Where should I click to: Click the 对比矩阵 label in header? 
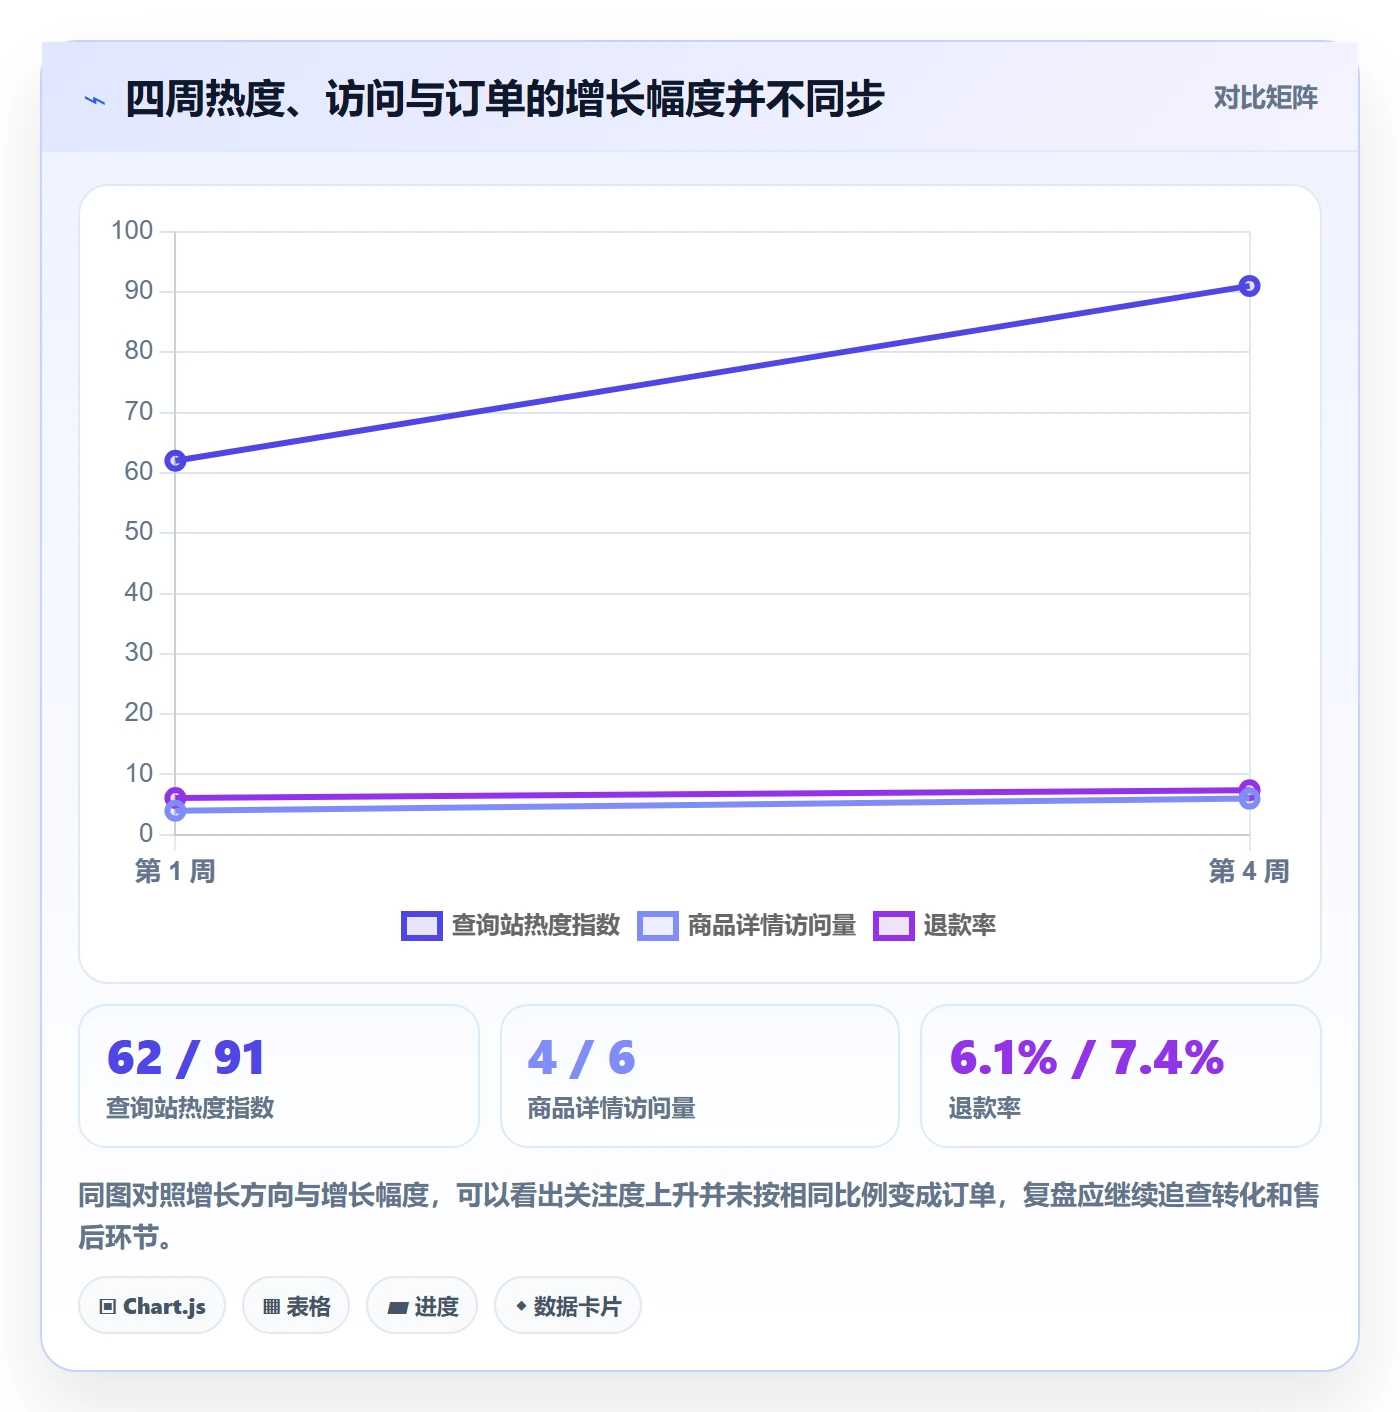pos(1265,98)
